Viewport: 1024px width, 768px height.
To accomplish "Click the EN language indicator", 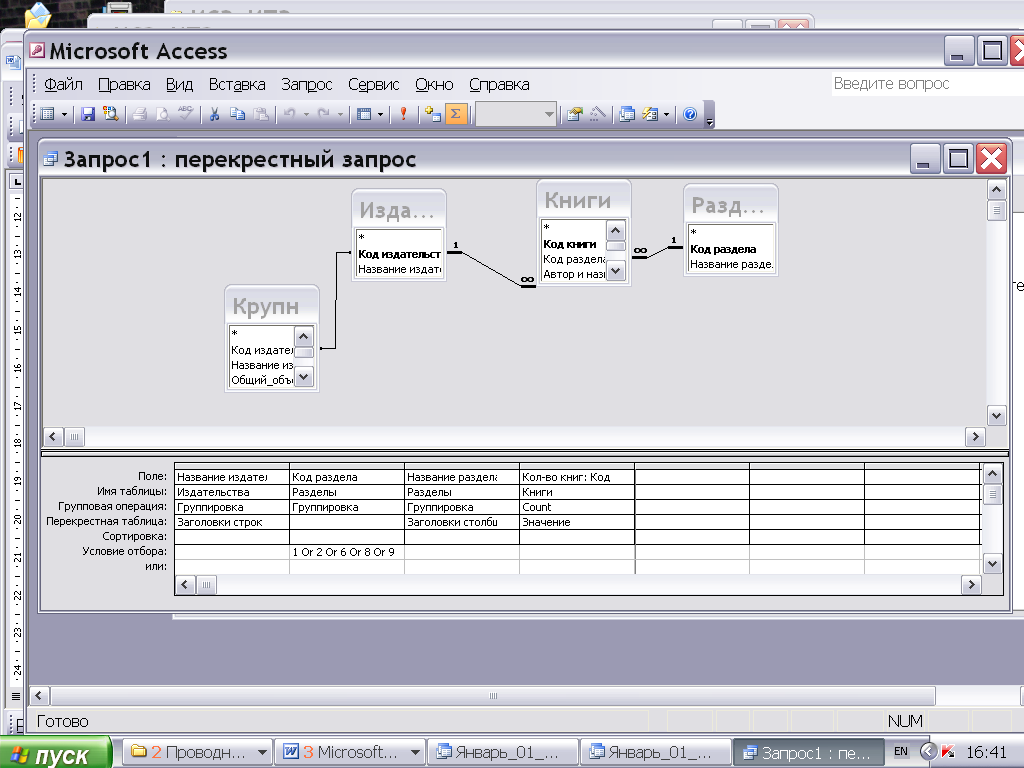I will (x=901, y=751).
